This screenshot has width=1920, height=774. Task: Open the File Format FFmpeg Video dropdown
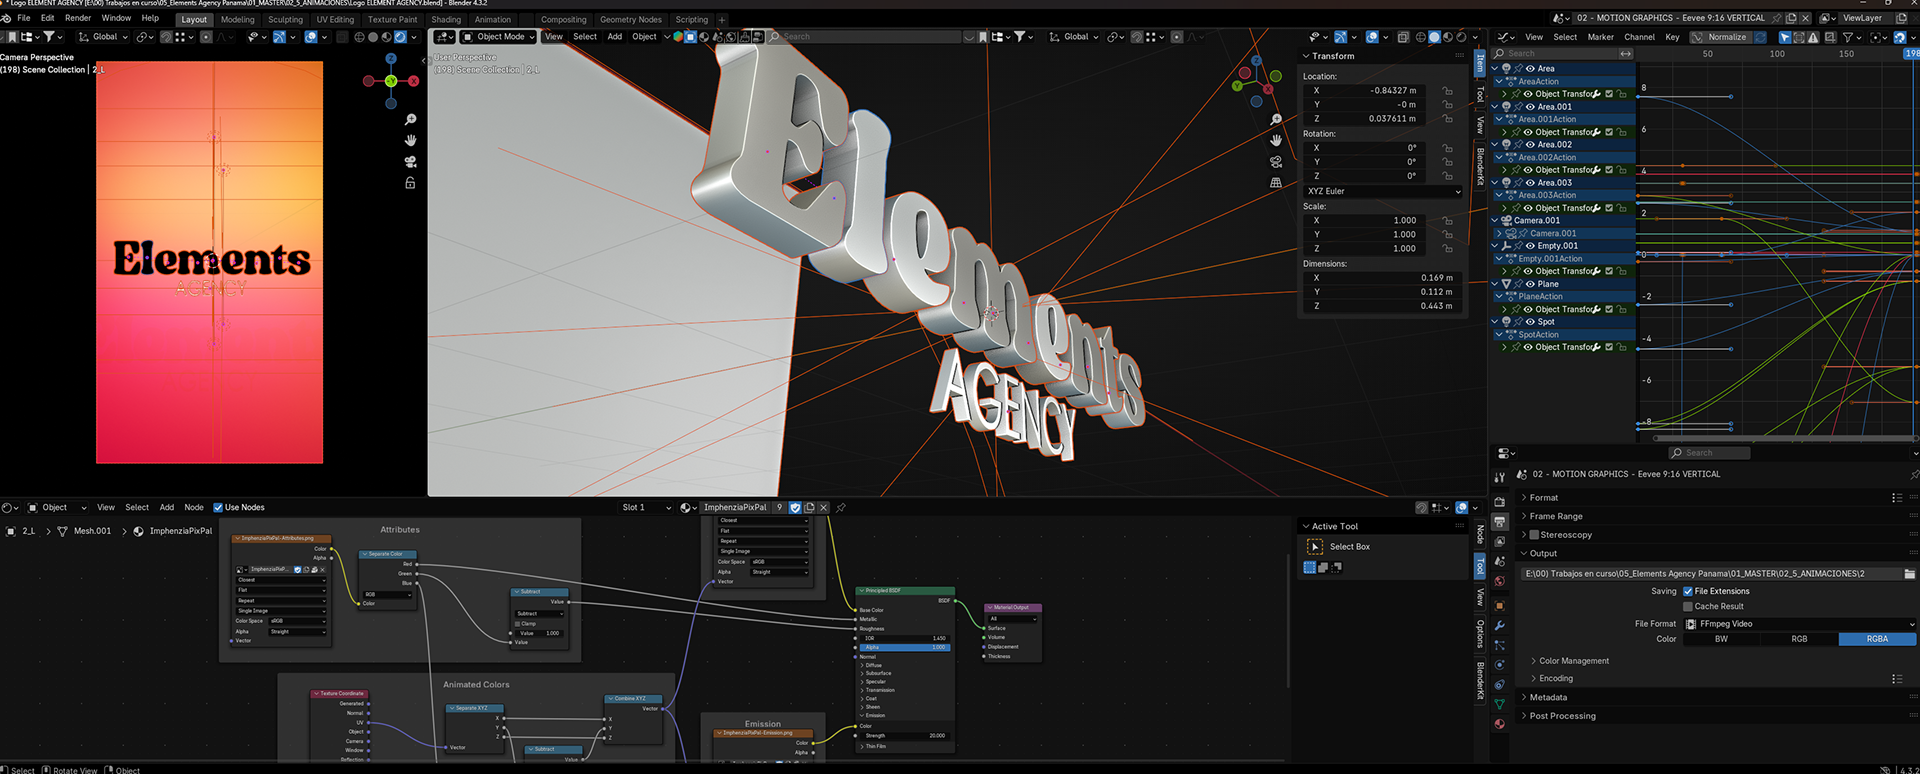pos(1800,624)
